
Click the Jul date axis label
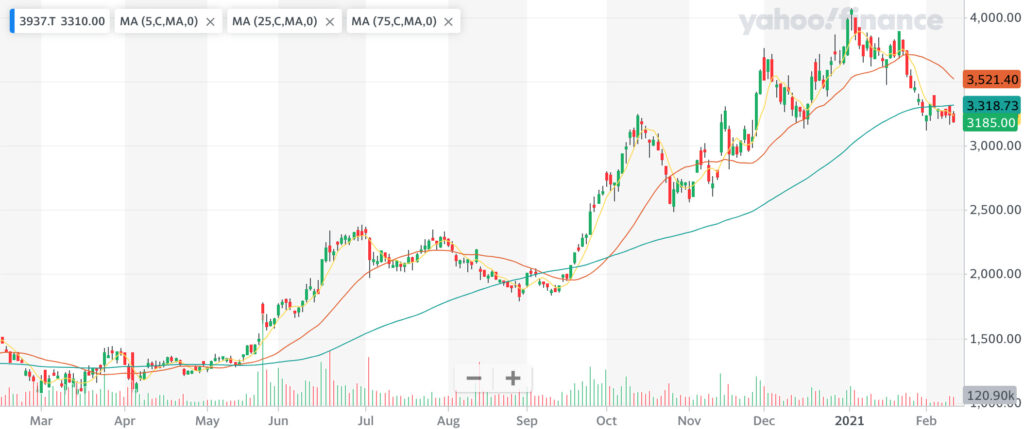(x=366, y=421)
